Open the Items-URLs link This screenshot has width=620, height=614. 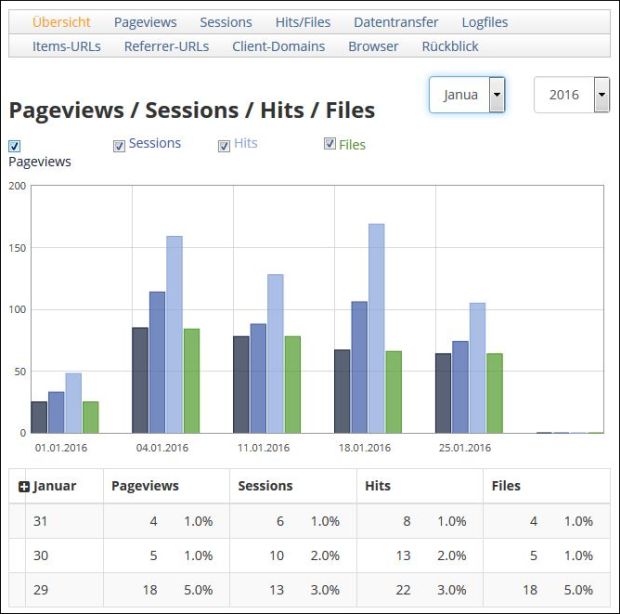click(66, 46)
